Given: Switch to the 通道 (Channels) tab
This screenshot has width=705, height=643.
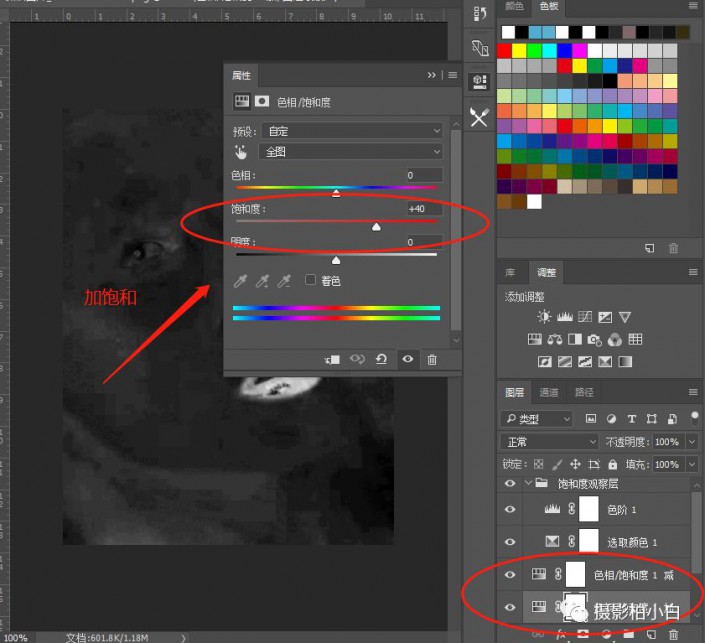Looking at the screenshot, I should [549, 392].
